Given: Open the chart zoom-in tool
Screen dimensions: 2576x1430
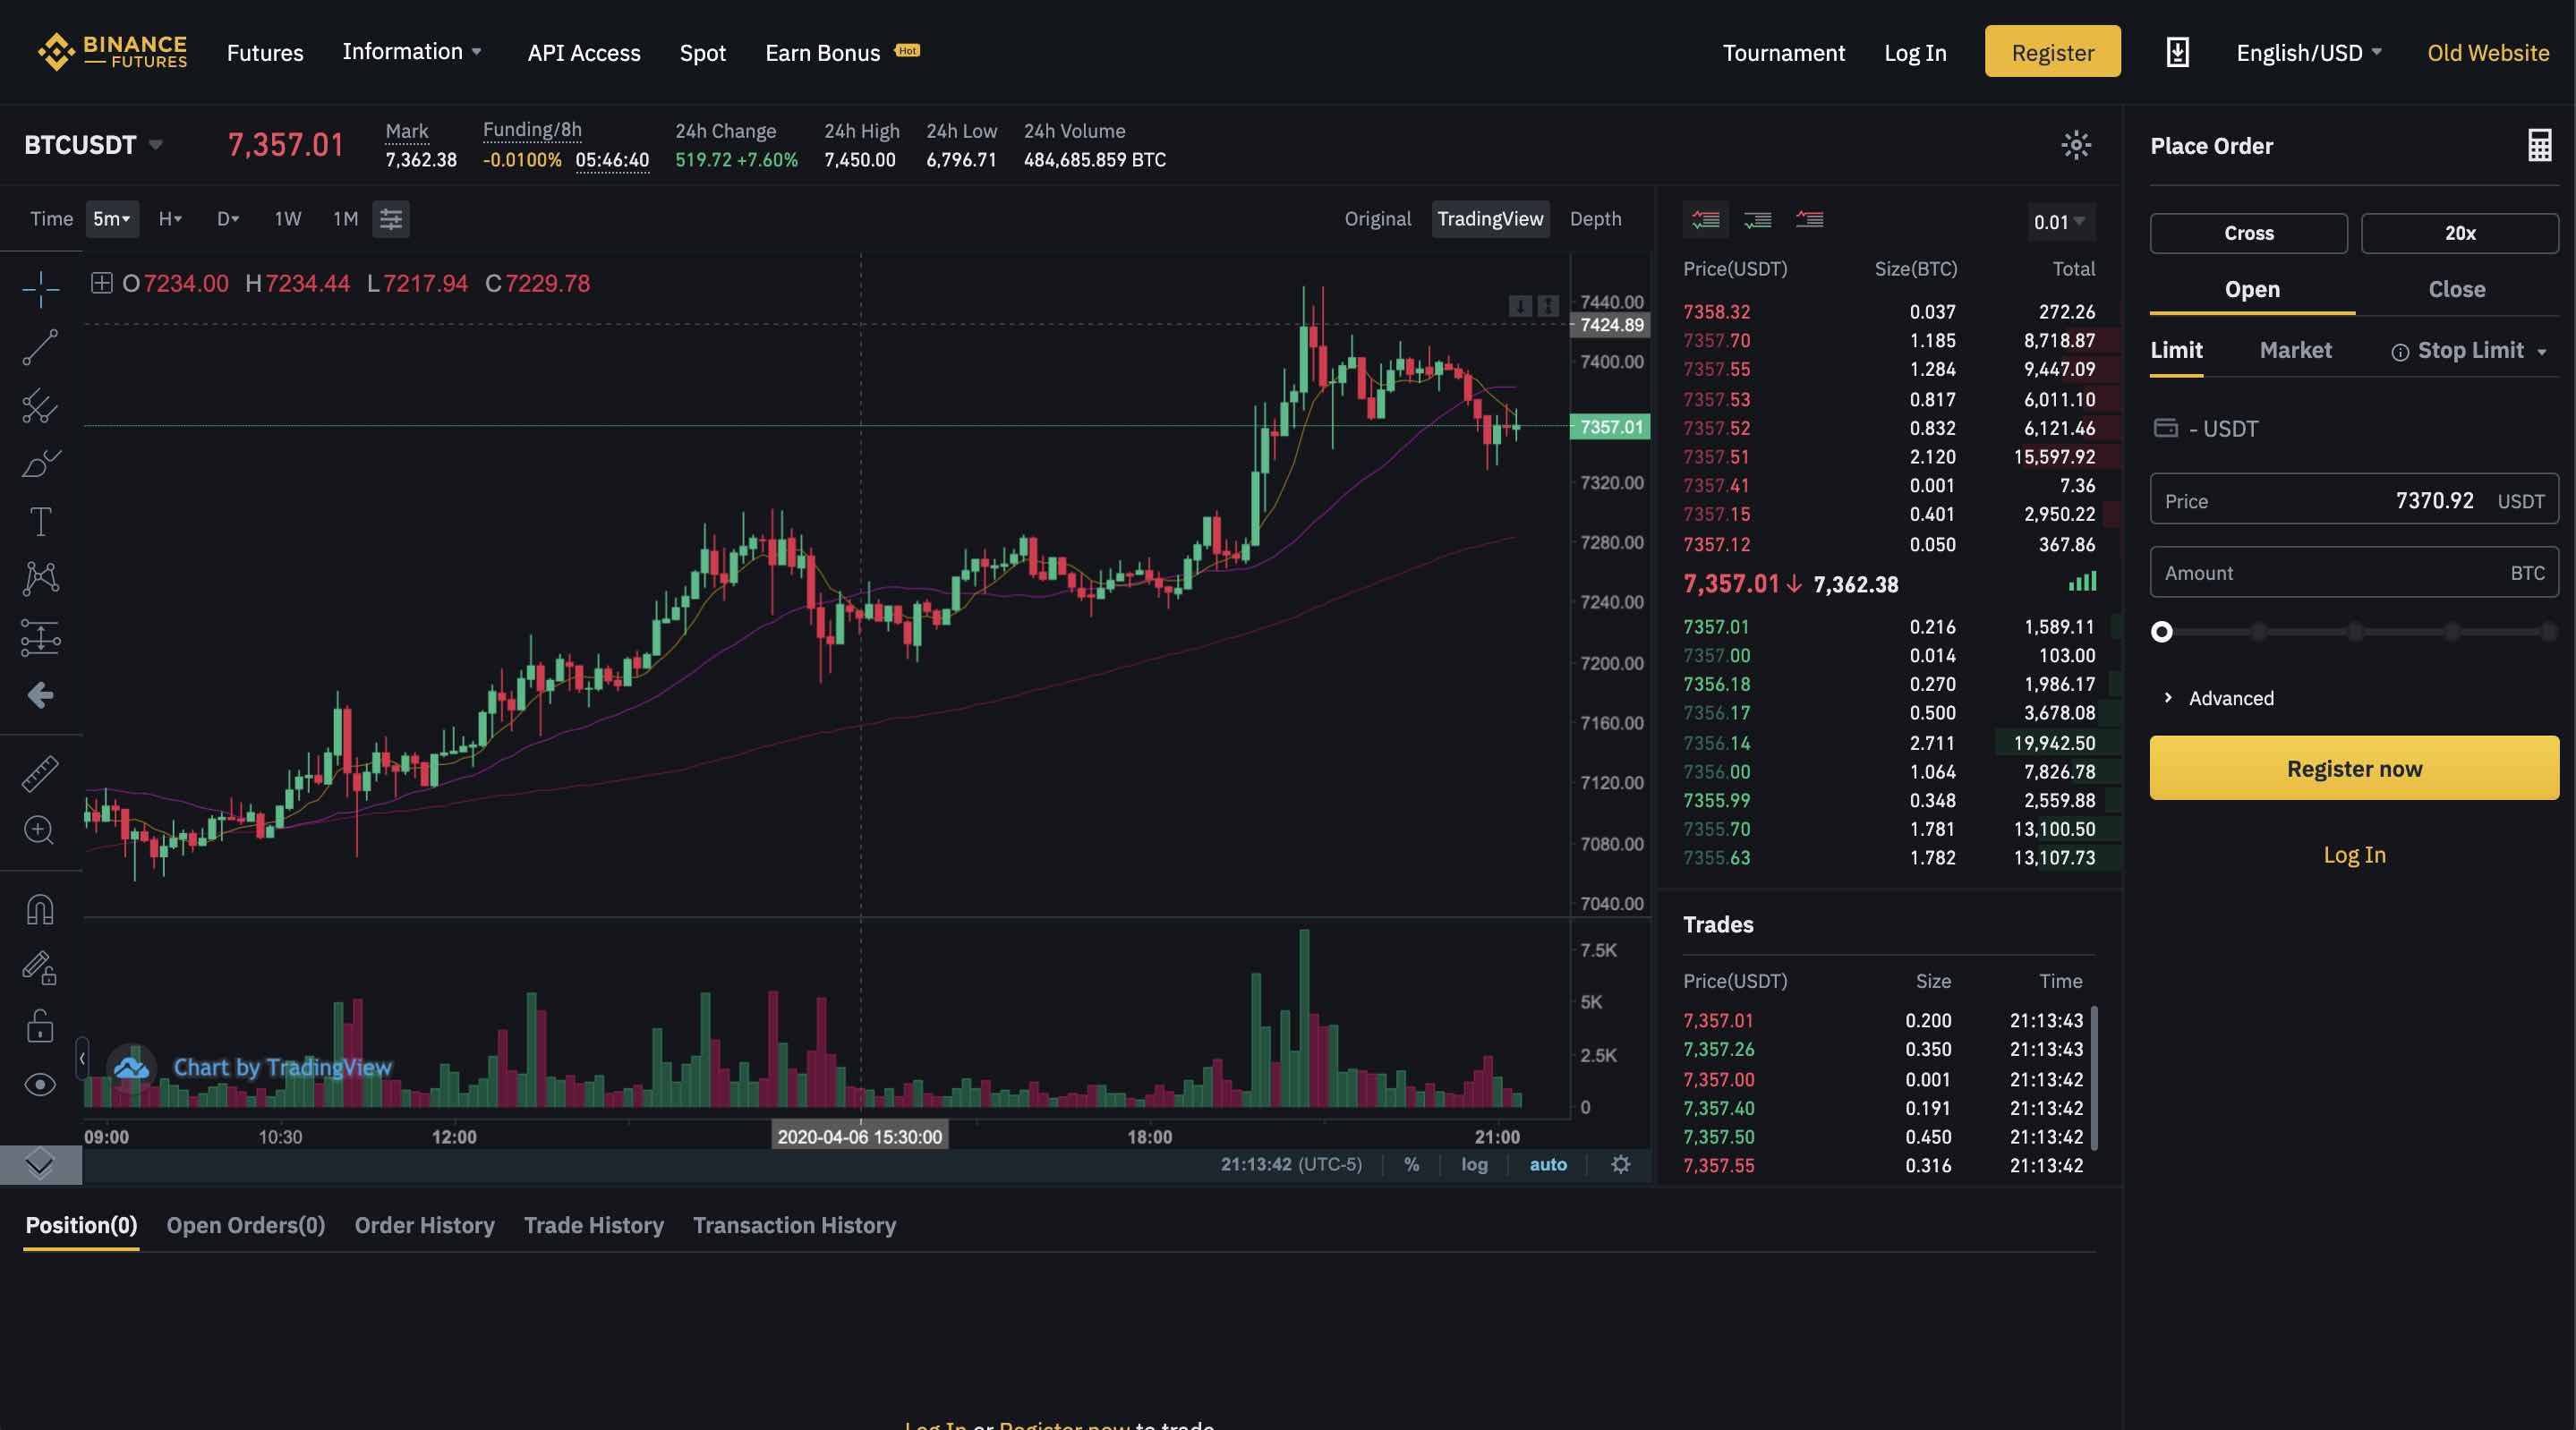Looking at the screenshot, I should (40, 831).
